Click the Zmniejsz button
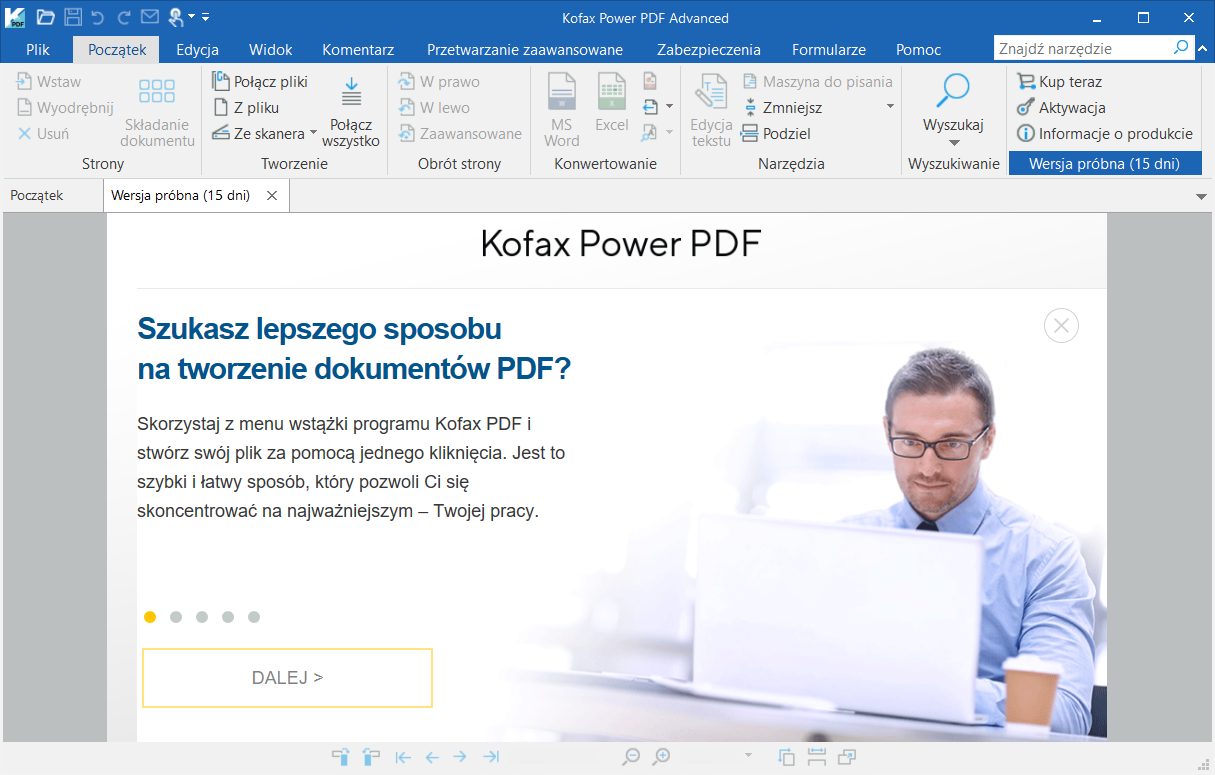1215x775 pixels. pos(782,108)
